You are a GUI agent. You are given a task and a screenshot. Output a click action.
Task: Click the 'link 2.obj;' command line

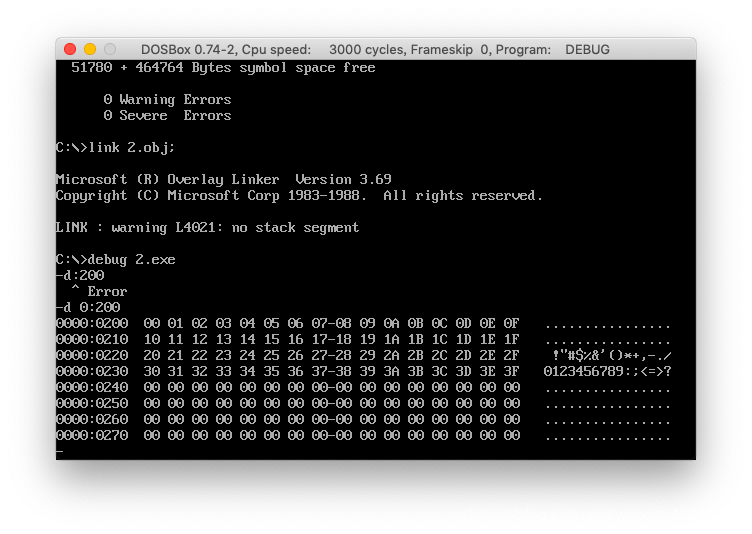tap(116, 147)
